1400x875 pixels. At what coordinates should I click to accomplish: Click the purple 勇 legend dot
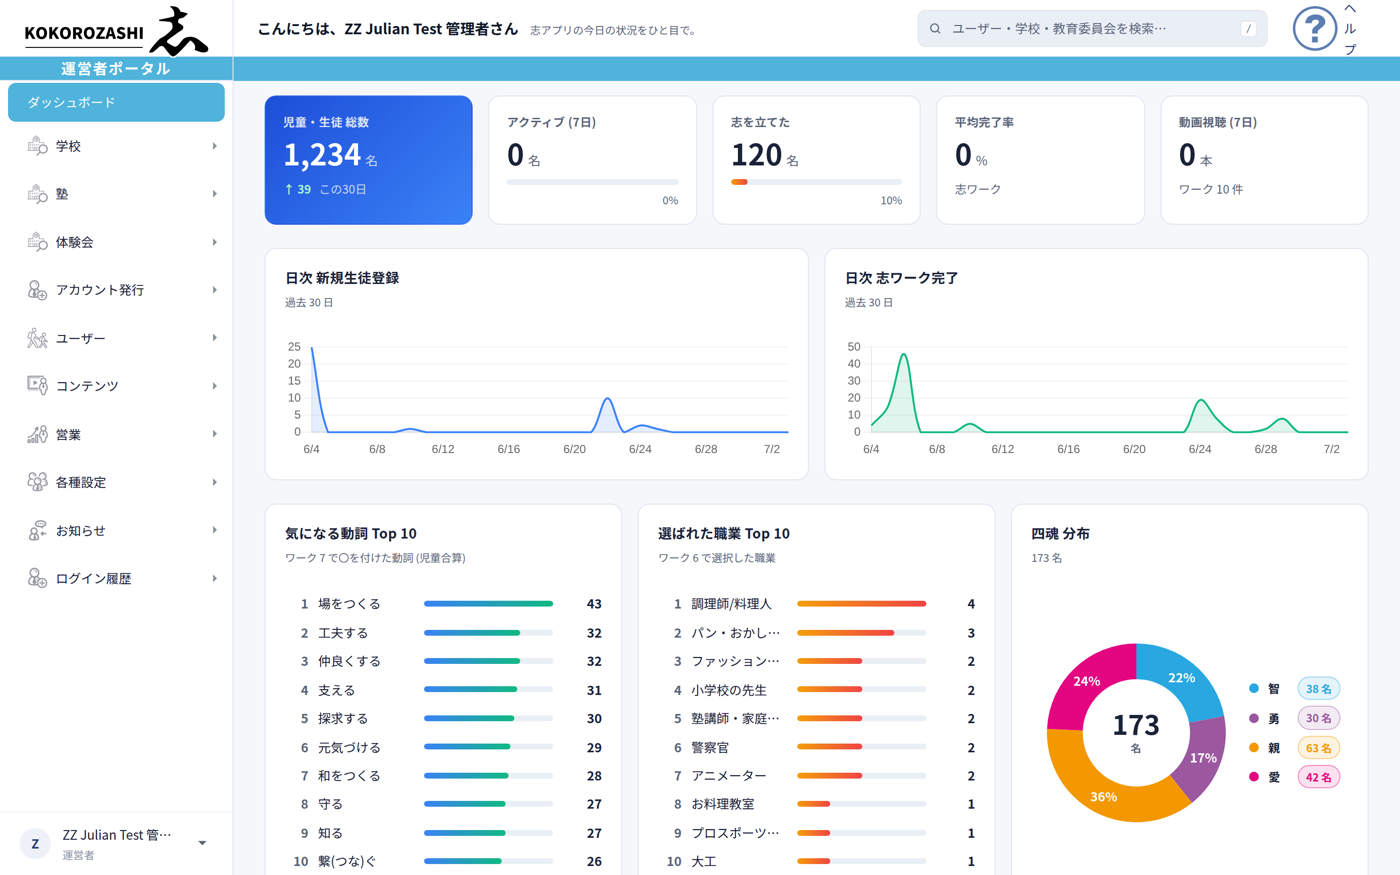(1254, 718)
